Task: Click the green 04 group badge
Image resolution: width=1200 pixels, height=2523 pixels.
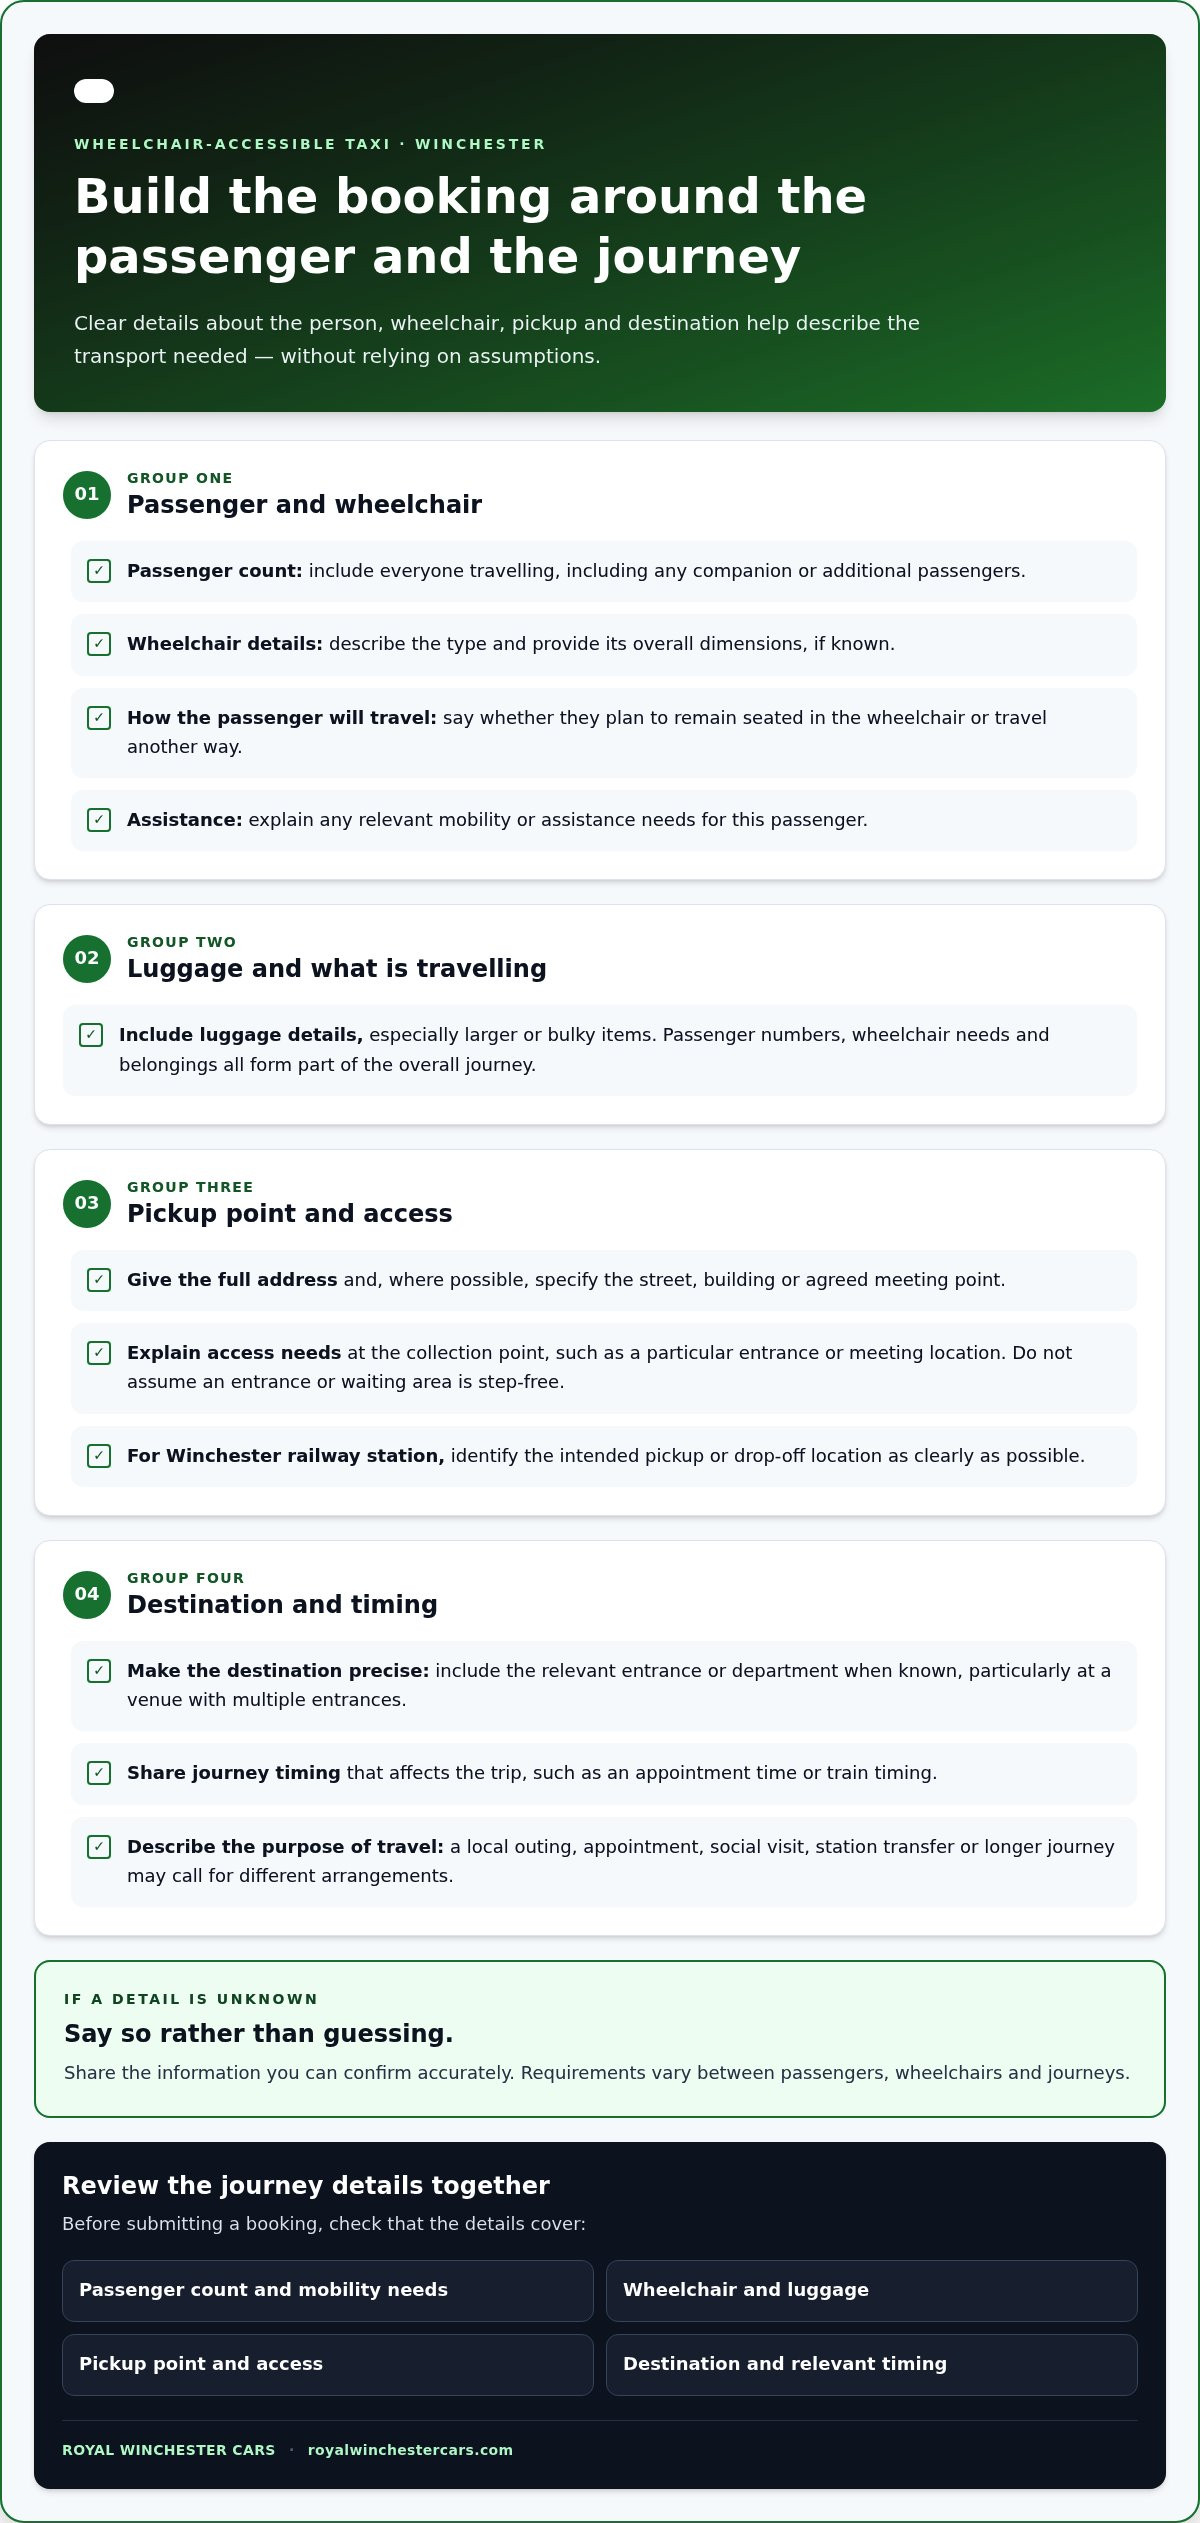Action: 87,1594
